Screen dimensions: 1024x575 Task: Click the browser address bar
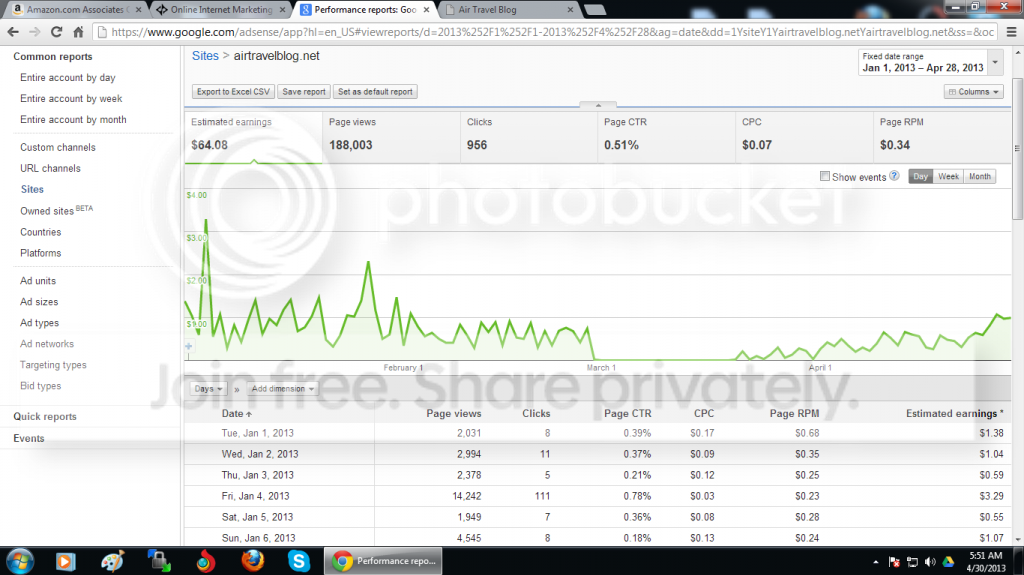[546, 31]
